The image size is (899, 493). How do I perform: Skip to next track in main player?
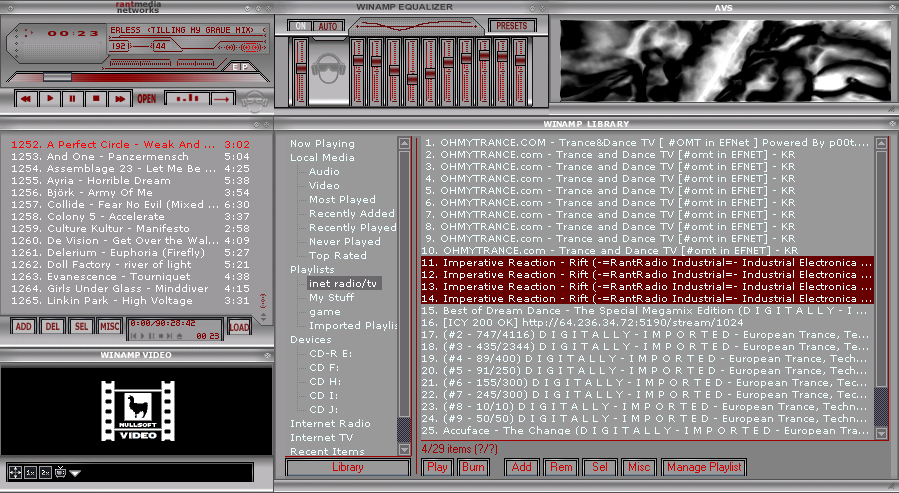pos(119,99)
